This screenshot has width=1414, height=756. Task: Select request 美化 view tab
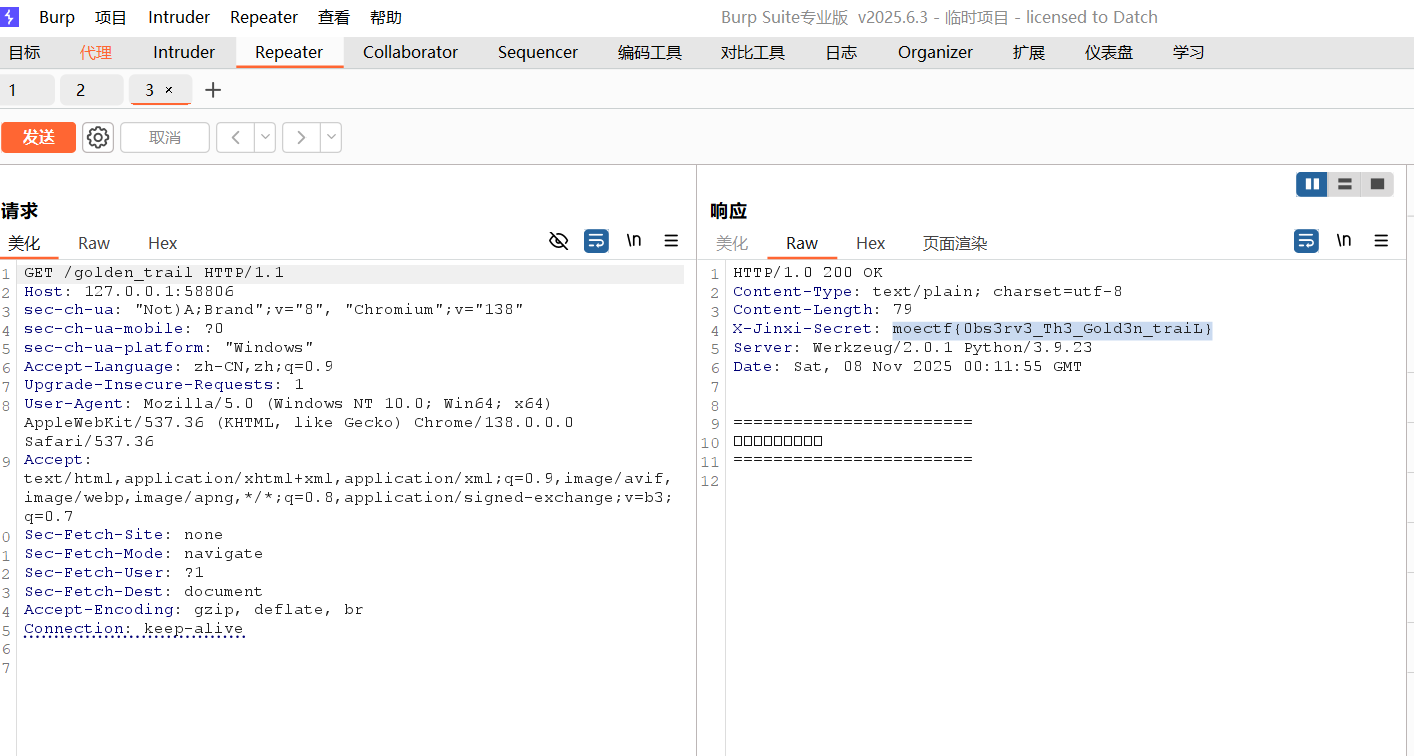point(25,243)
